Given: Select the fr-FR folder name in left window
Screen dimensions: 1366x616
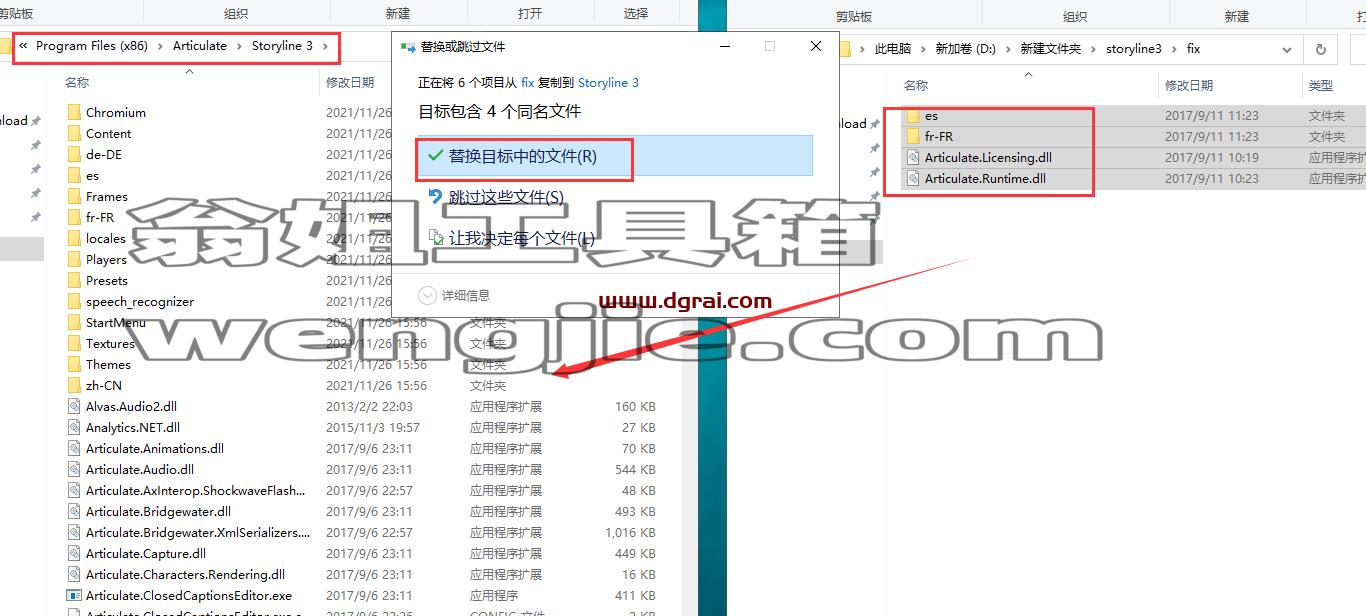Looking at the screenshot, I should [x=100, y=218].
